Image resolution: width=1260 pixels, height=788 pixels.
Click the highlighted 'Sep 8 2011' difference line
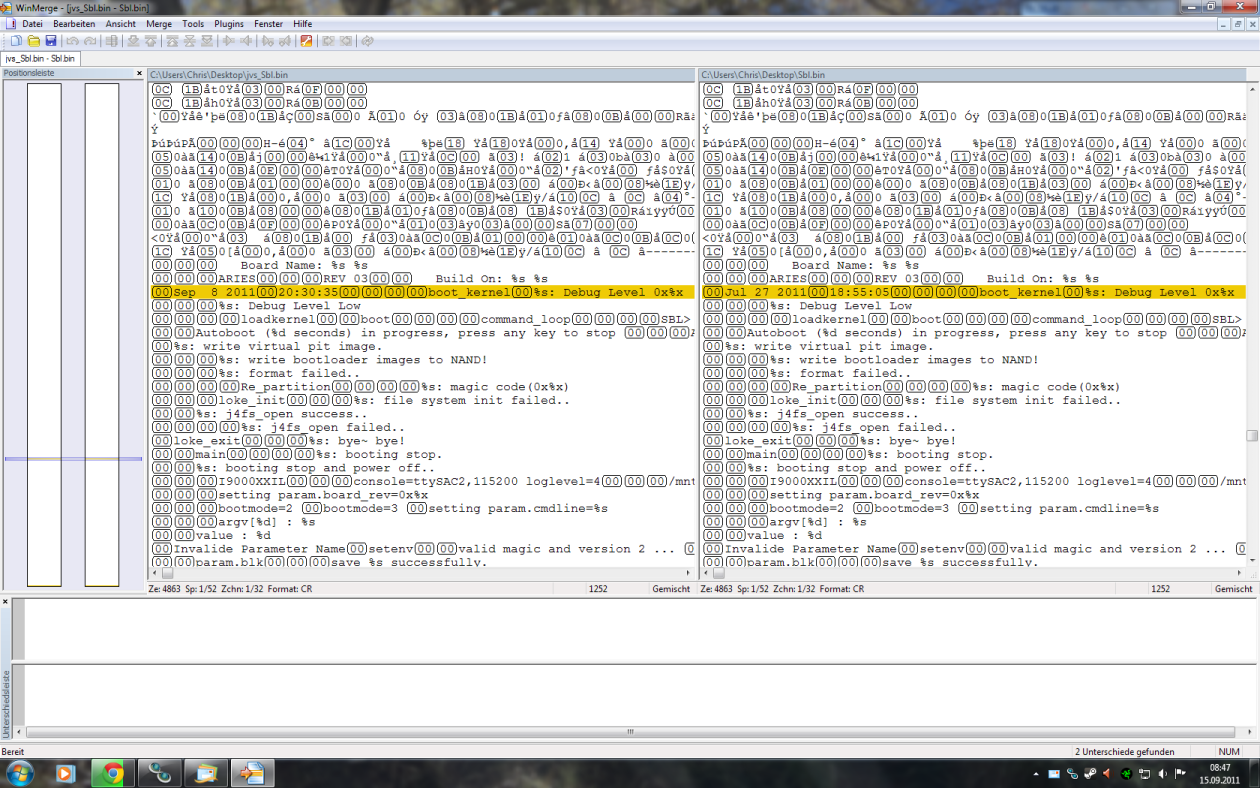(x=421, y=292)
